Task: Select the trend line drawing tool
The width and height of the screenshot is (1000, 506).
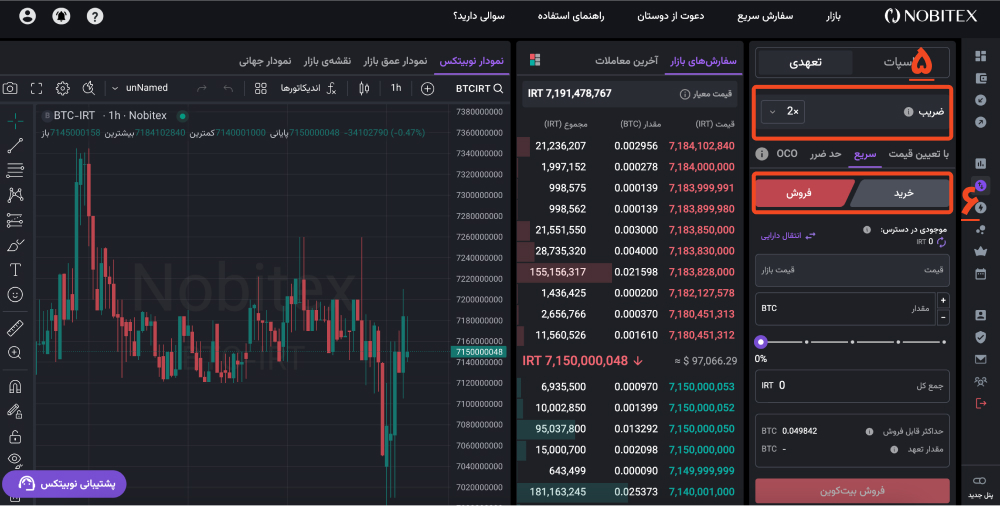Action: pos(15,146)
